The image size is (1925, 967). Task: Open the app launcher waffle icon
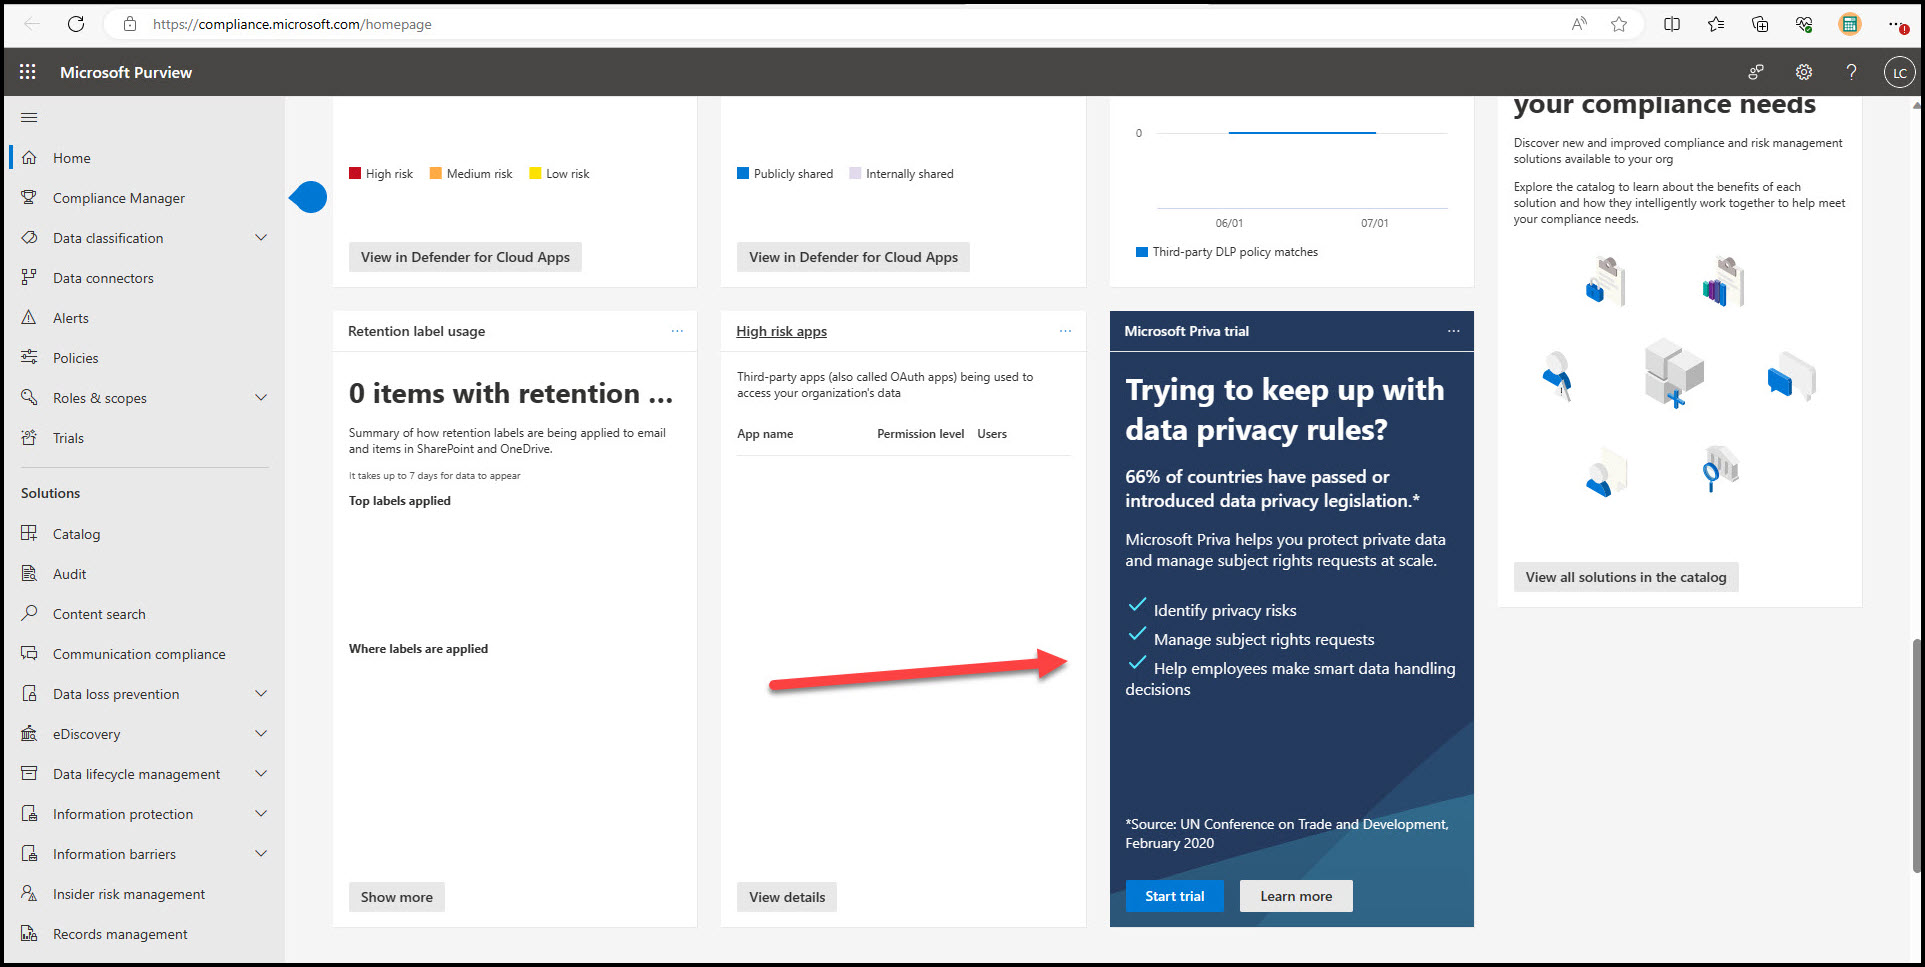tap(28, 72)
